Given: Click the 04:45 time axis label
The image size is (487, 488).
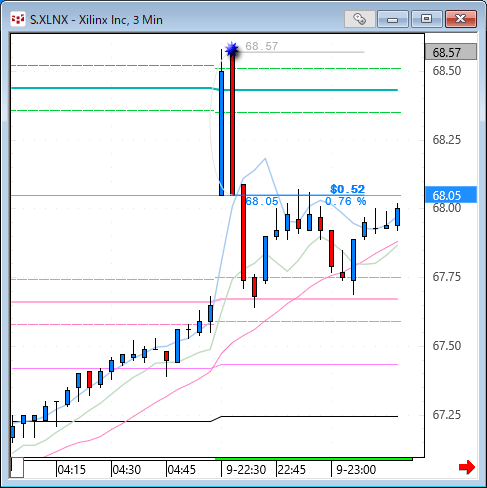Looking at the screenshot, I should (181, 470).
